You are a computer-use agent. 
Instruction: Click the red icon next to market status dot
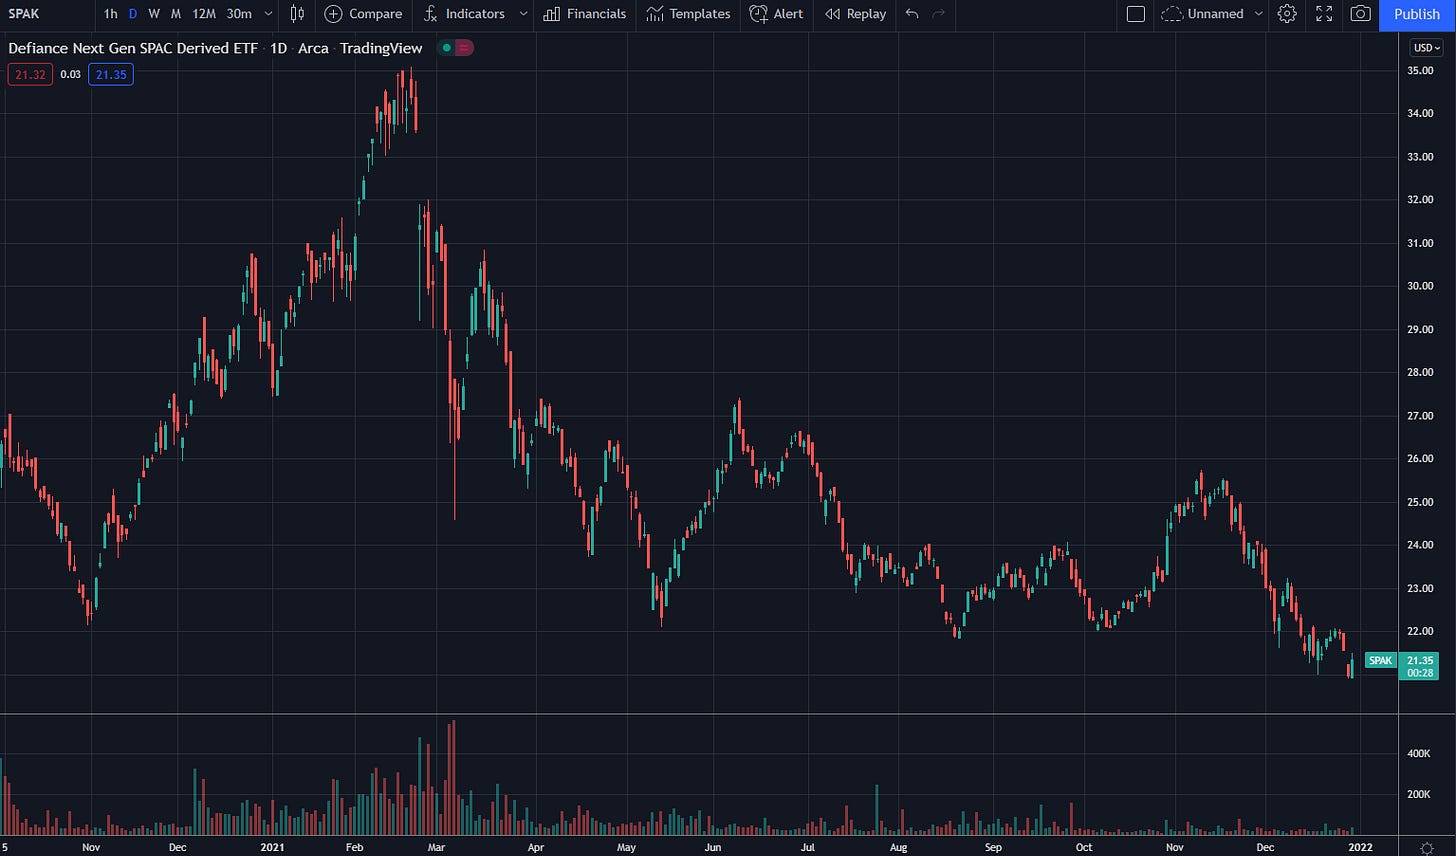coord(466,48)
